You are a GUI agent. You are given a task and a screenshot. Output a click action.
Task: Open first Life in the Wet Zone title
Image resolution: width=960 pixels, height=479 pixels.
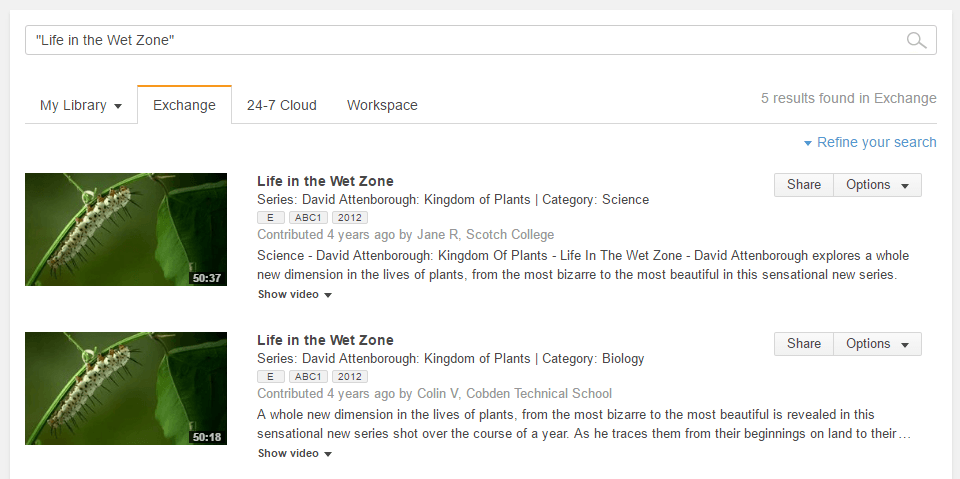coord(325,181)
